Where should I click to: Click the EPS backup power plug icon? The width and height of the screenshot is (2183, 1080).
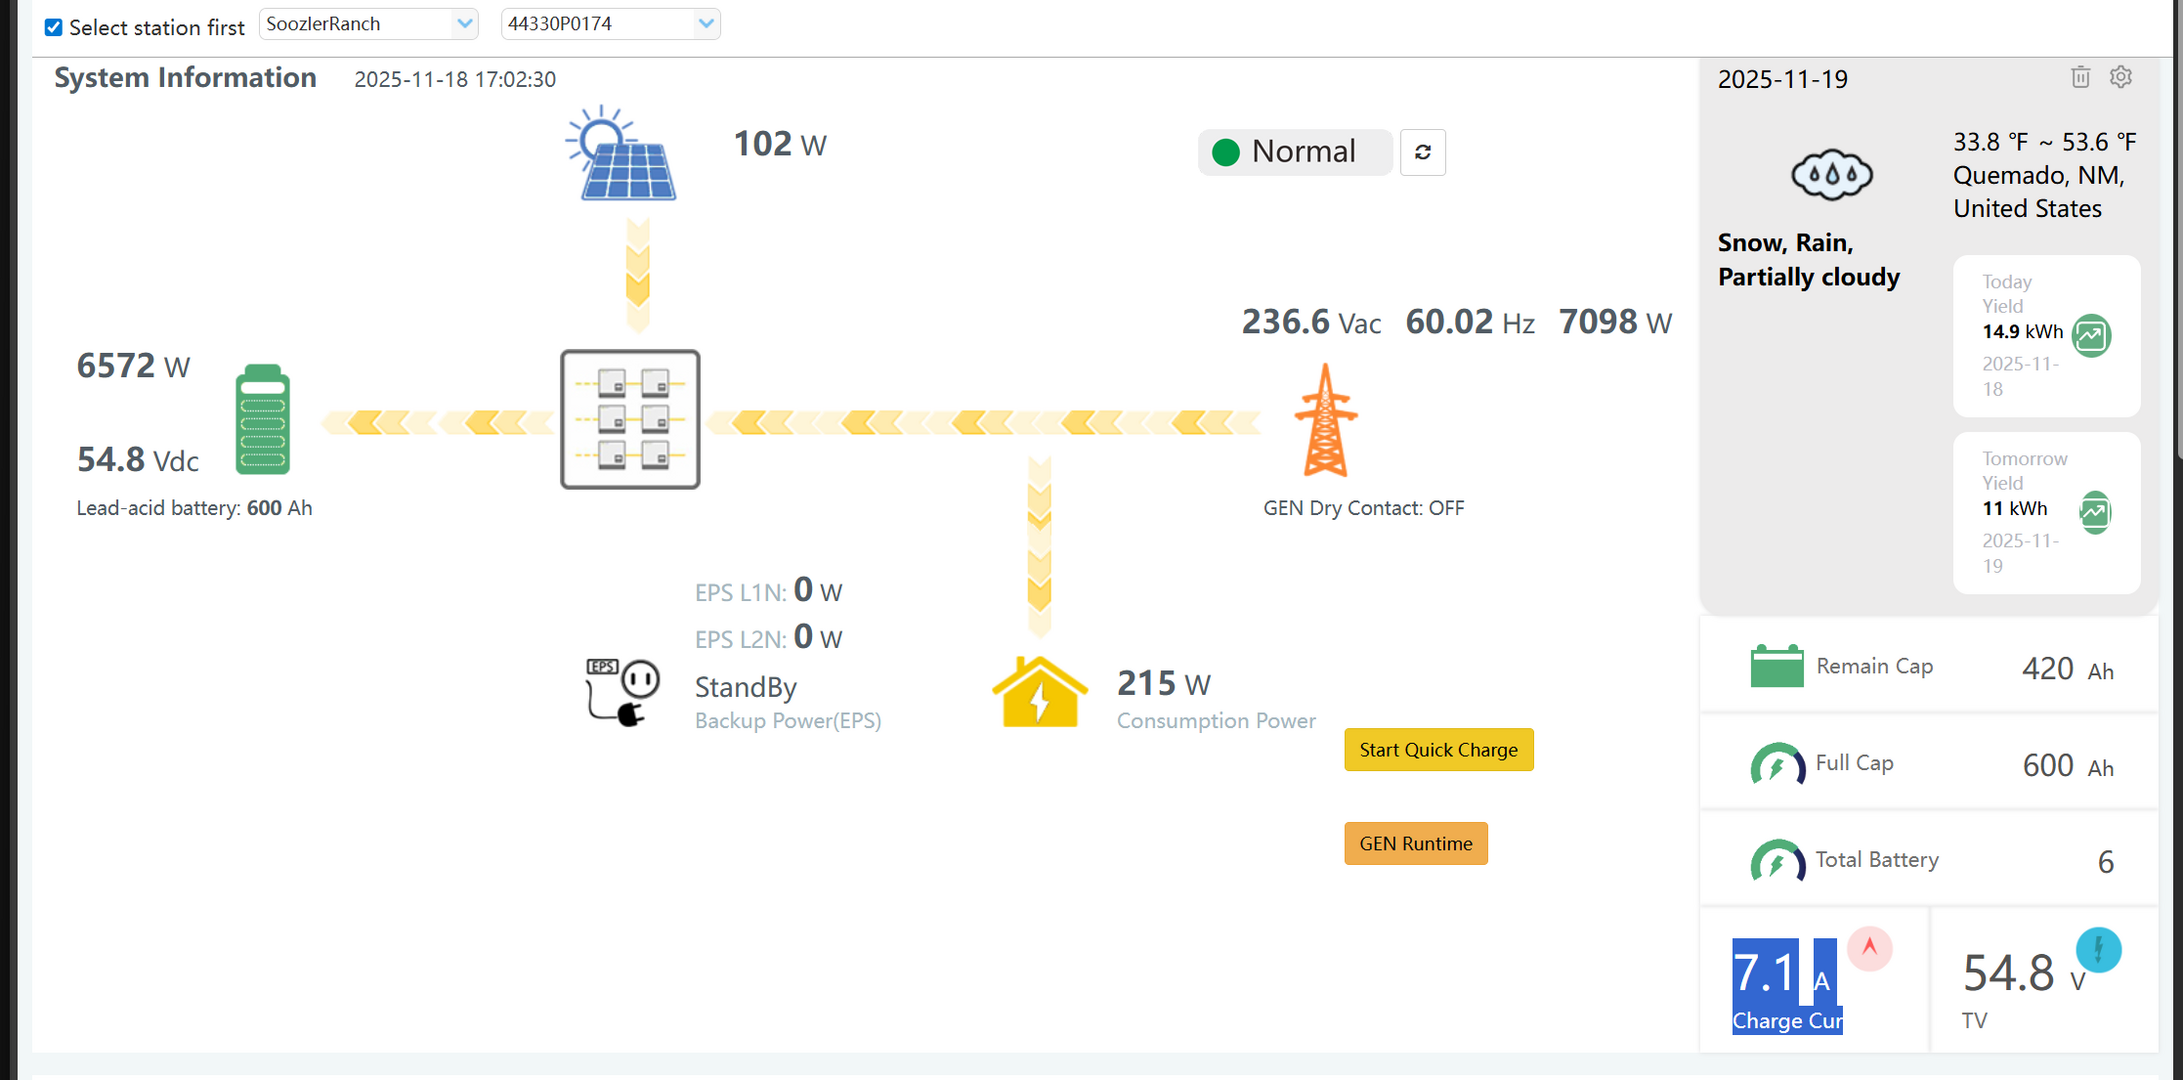[x=622, y=691]
